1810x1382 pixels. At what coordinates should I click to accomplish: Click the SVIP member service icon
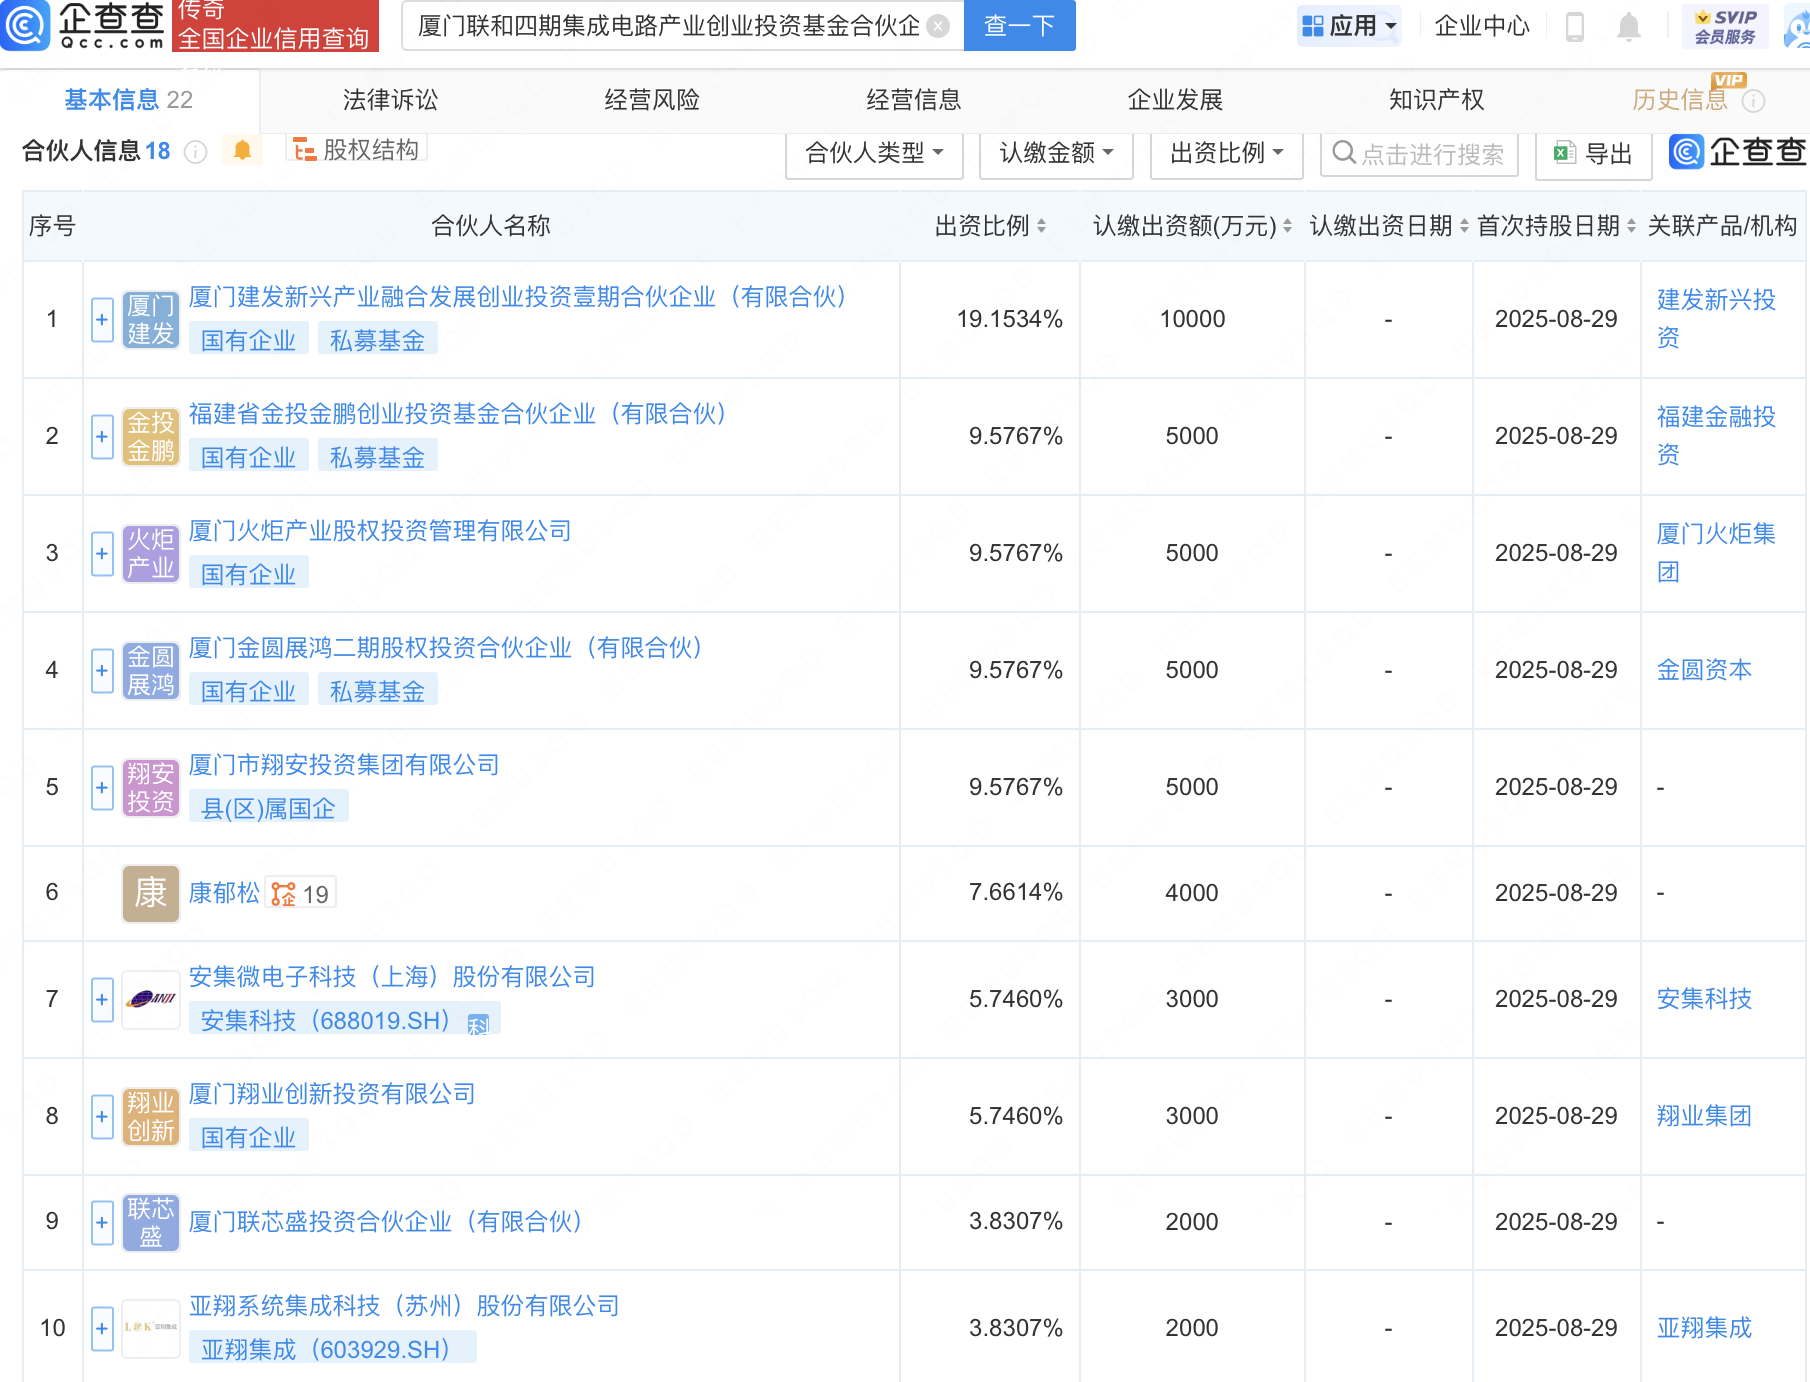tap(1725, 26)
